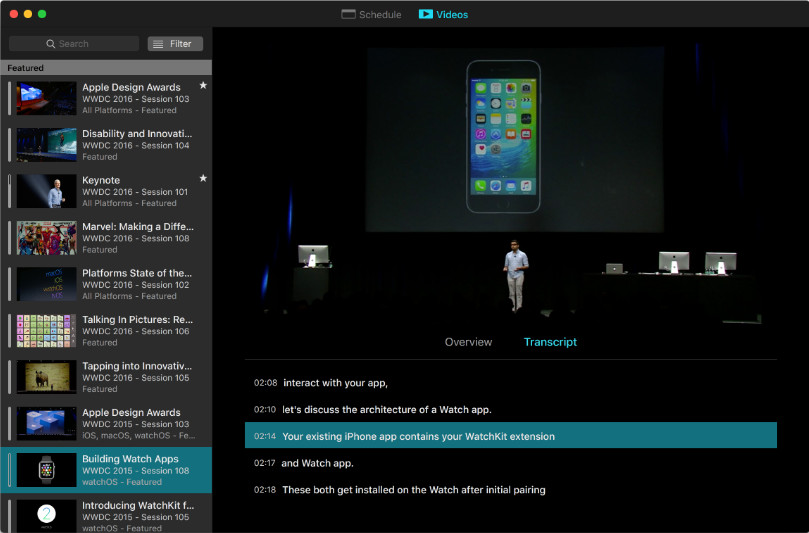809x533 pixels.
Task: Open Talking In Pictures session thumbnail
Action: (46, 330)
